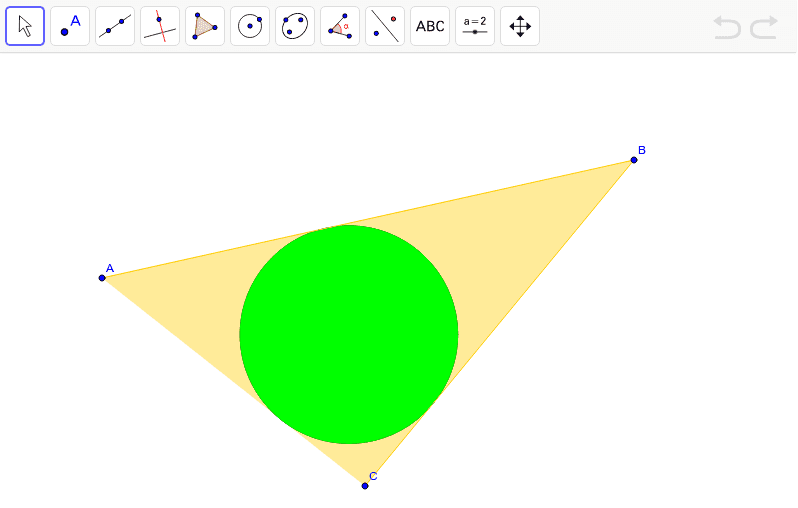Activate the Move Graphics View tool
This screenshot has height=508, width=798.
pos(520,26)
